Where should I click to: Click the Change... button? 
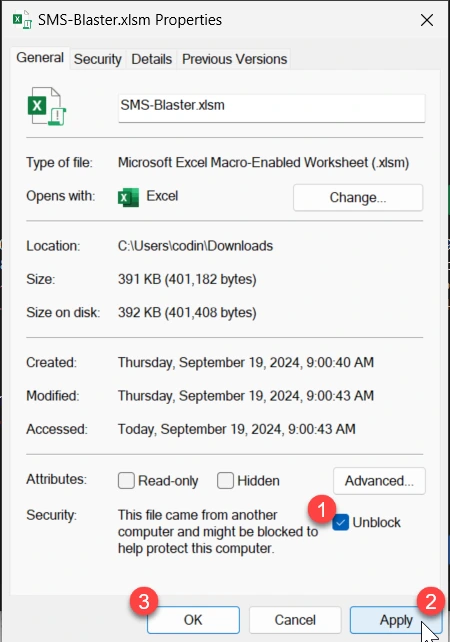(358, 197)
